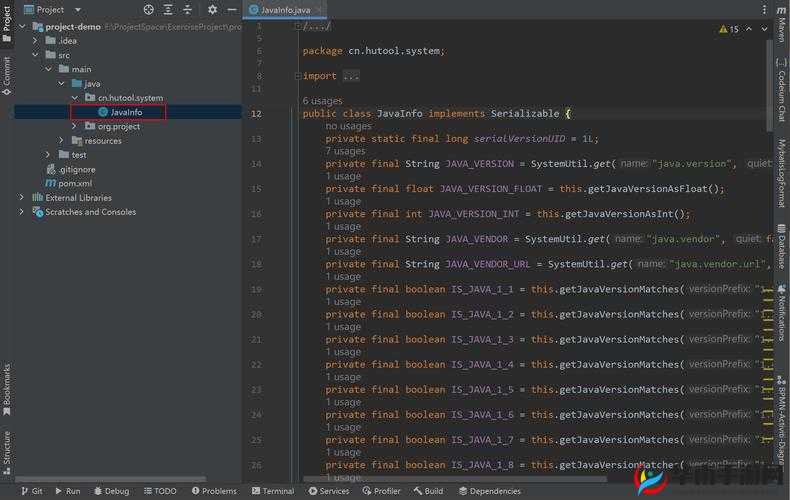Toggle the Commit tool window

[7, 75]
